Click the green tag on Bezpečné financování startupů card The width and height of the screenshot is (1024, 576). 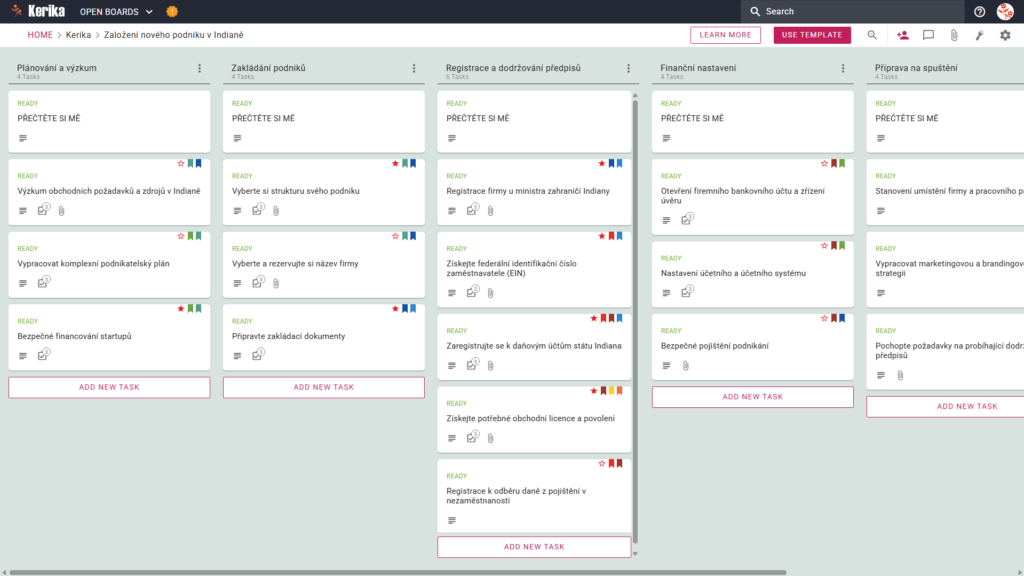click(191, 308)
